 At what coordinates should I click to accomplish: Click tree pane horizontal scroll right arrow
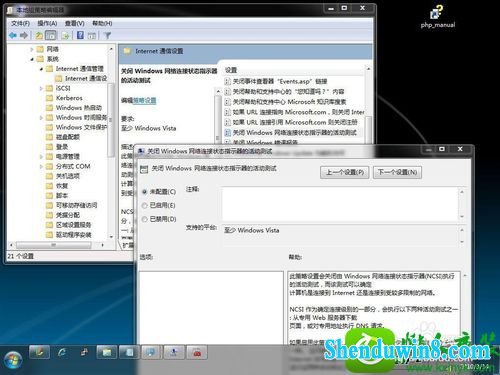(103, 245)
